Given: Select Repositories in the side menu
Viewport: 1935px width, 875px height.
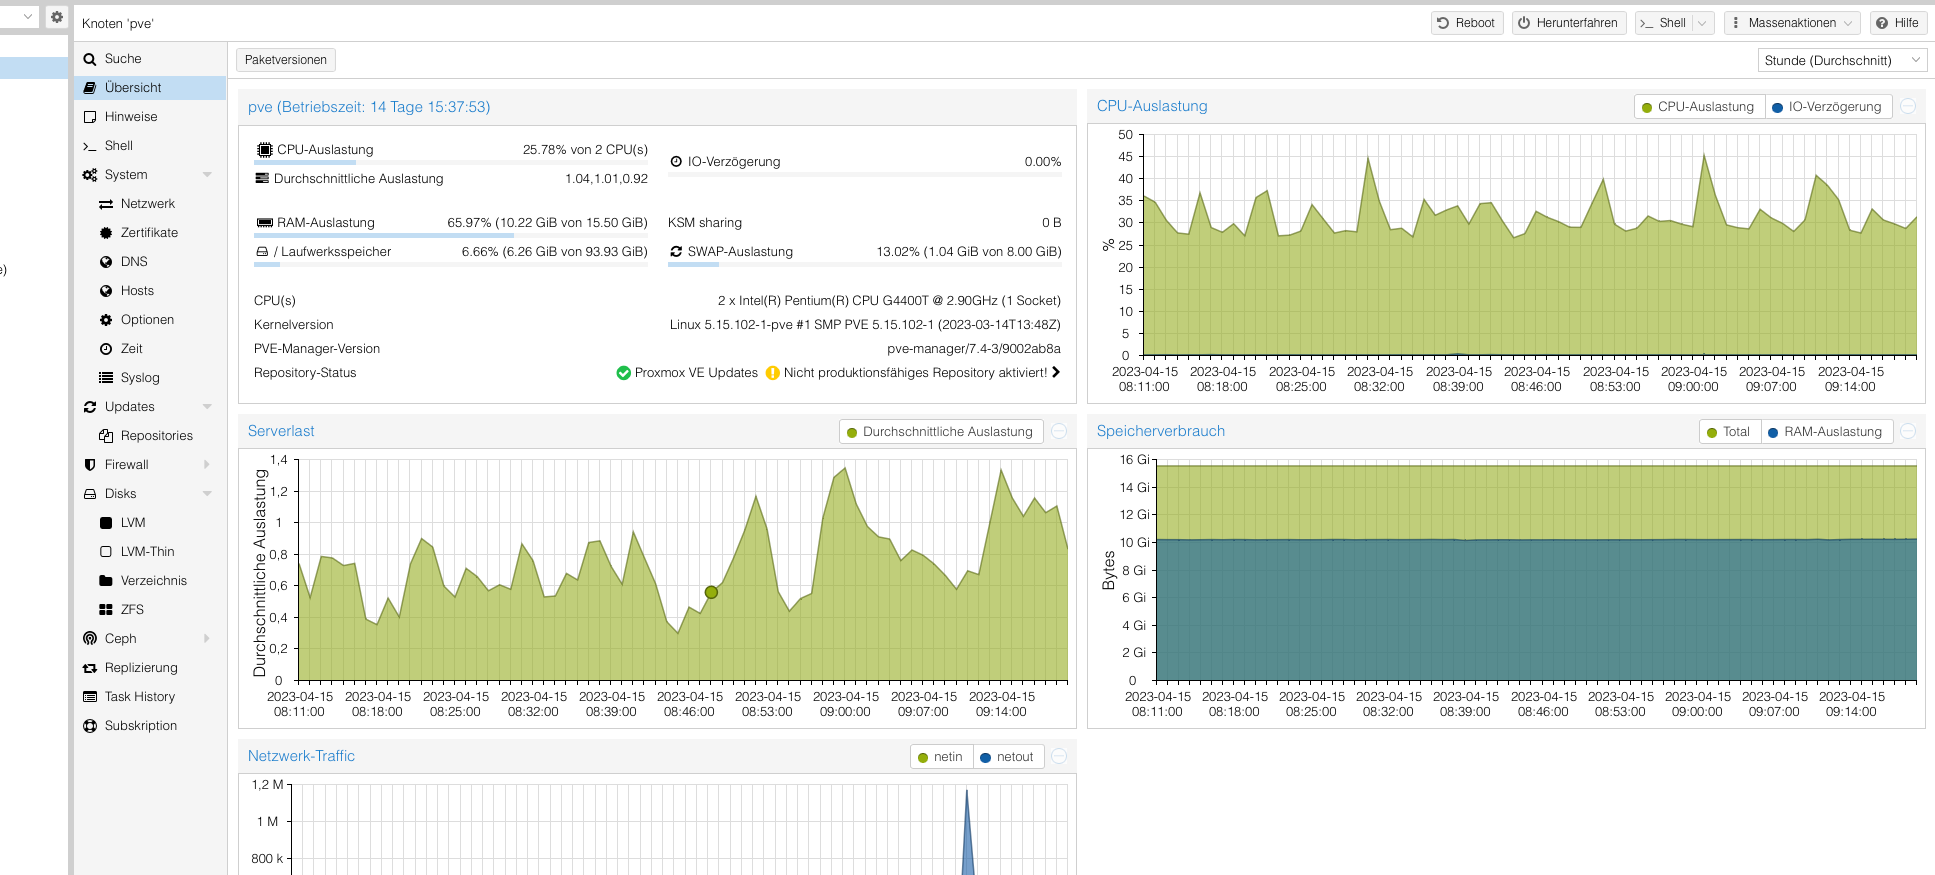Looking at the screenshot, I should click(150, 436).
